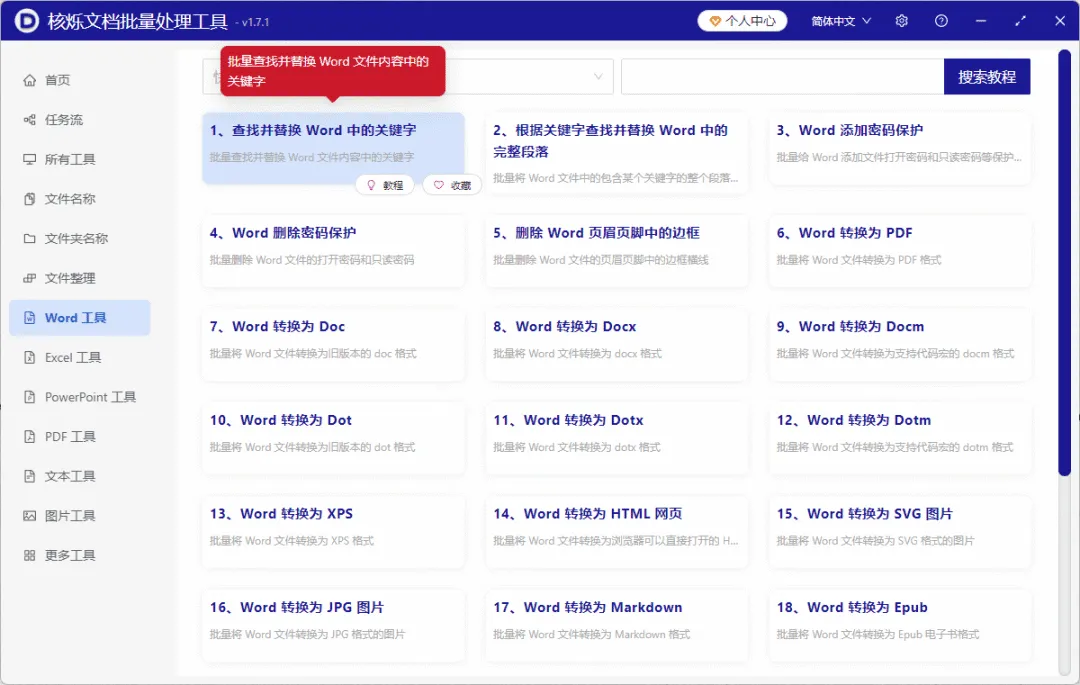Click the tutorial search input field
The width and height of the screenshot is (1080, 685).
tap(782, 76)
